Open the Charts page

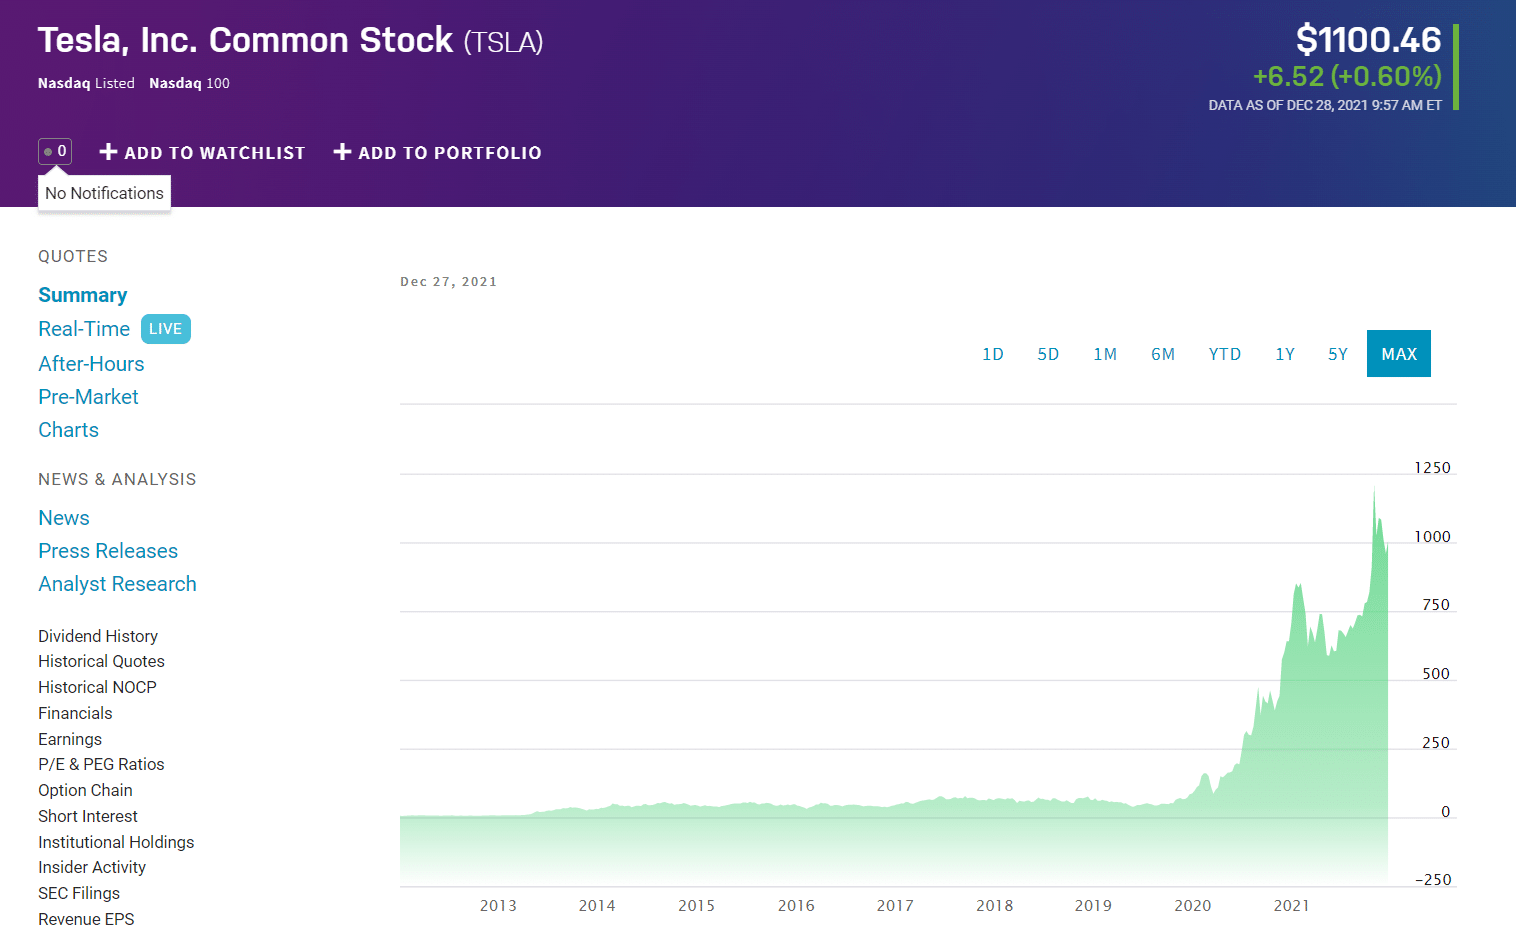click(x=68, y=430)
